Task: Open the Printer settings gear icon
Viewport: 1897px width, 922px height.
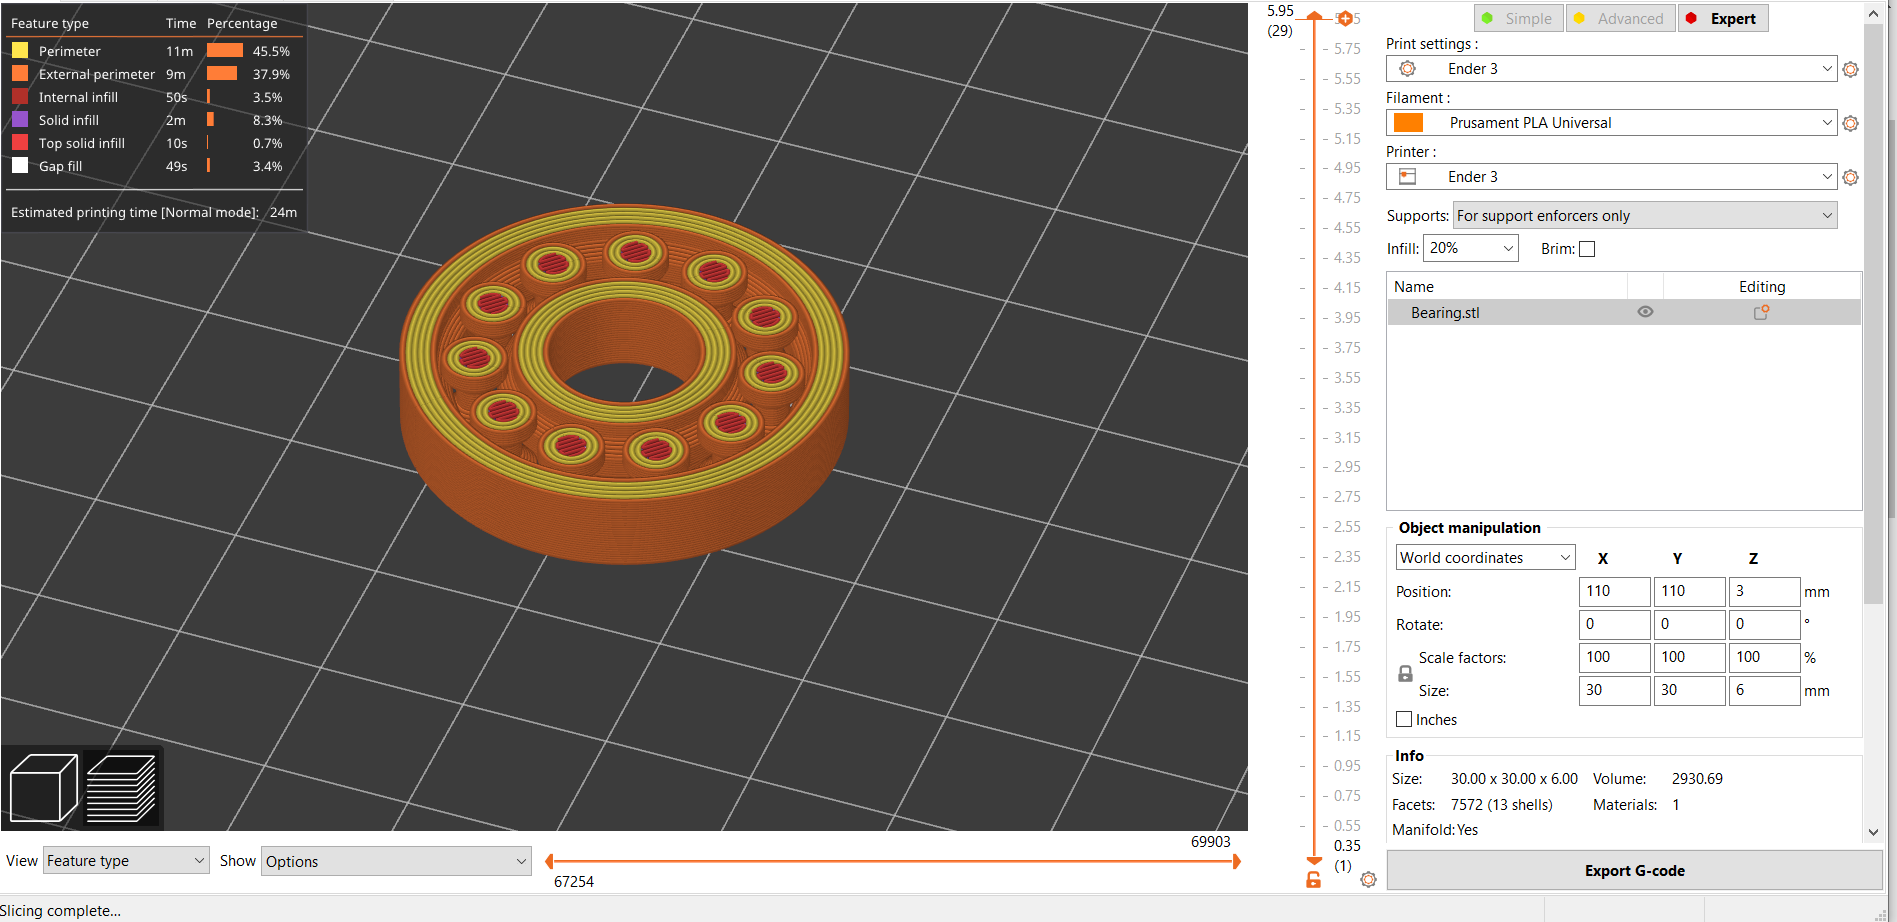Action: [1850, 176]
